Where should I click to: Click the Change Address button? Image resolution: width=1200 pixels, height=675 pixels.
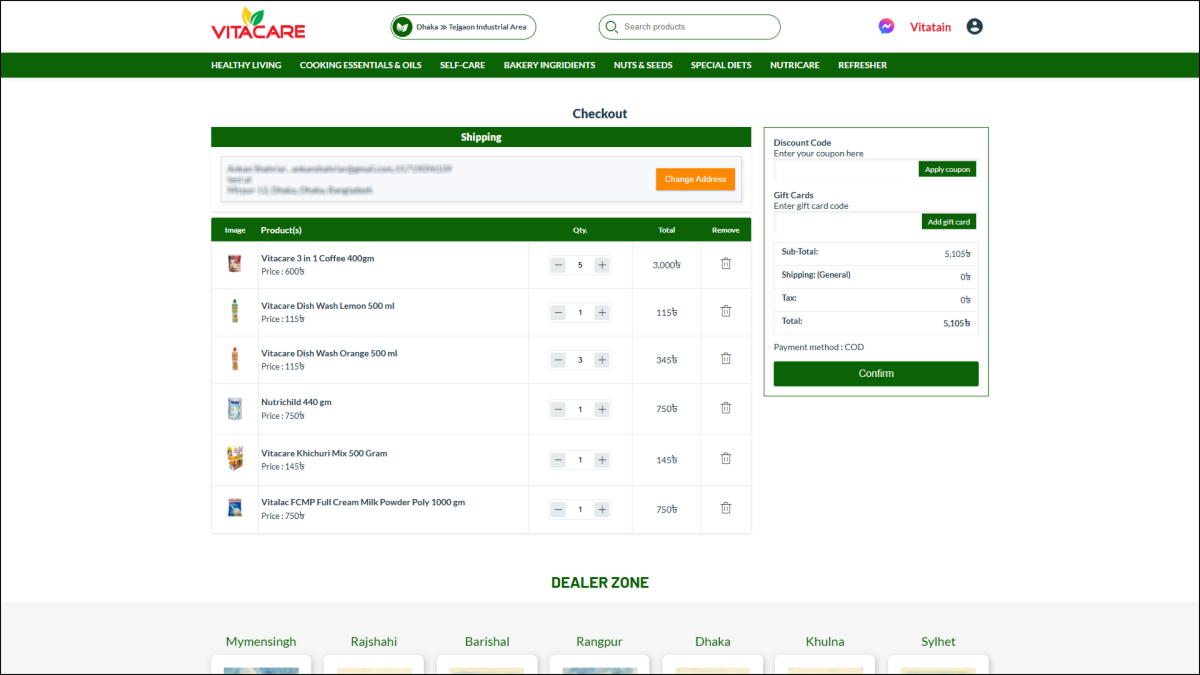click(695, 179)
